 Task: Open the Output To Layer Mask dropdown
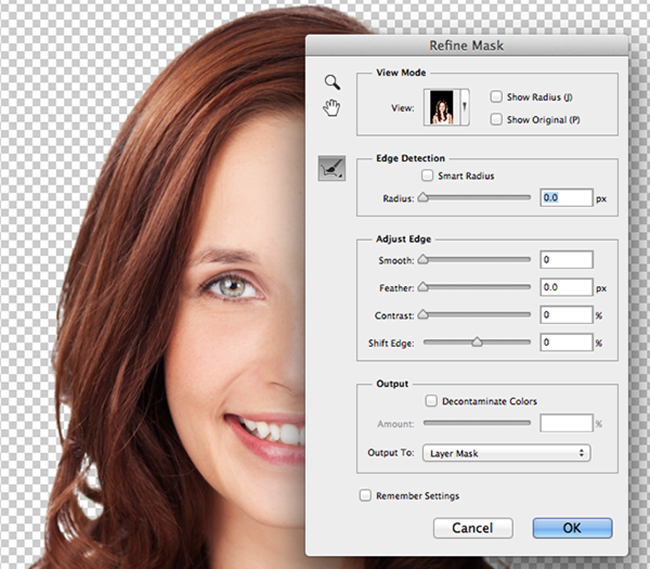[506, 453]
